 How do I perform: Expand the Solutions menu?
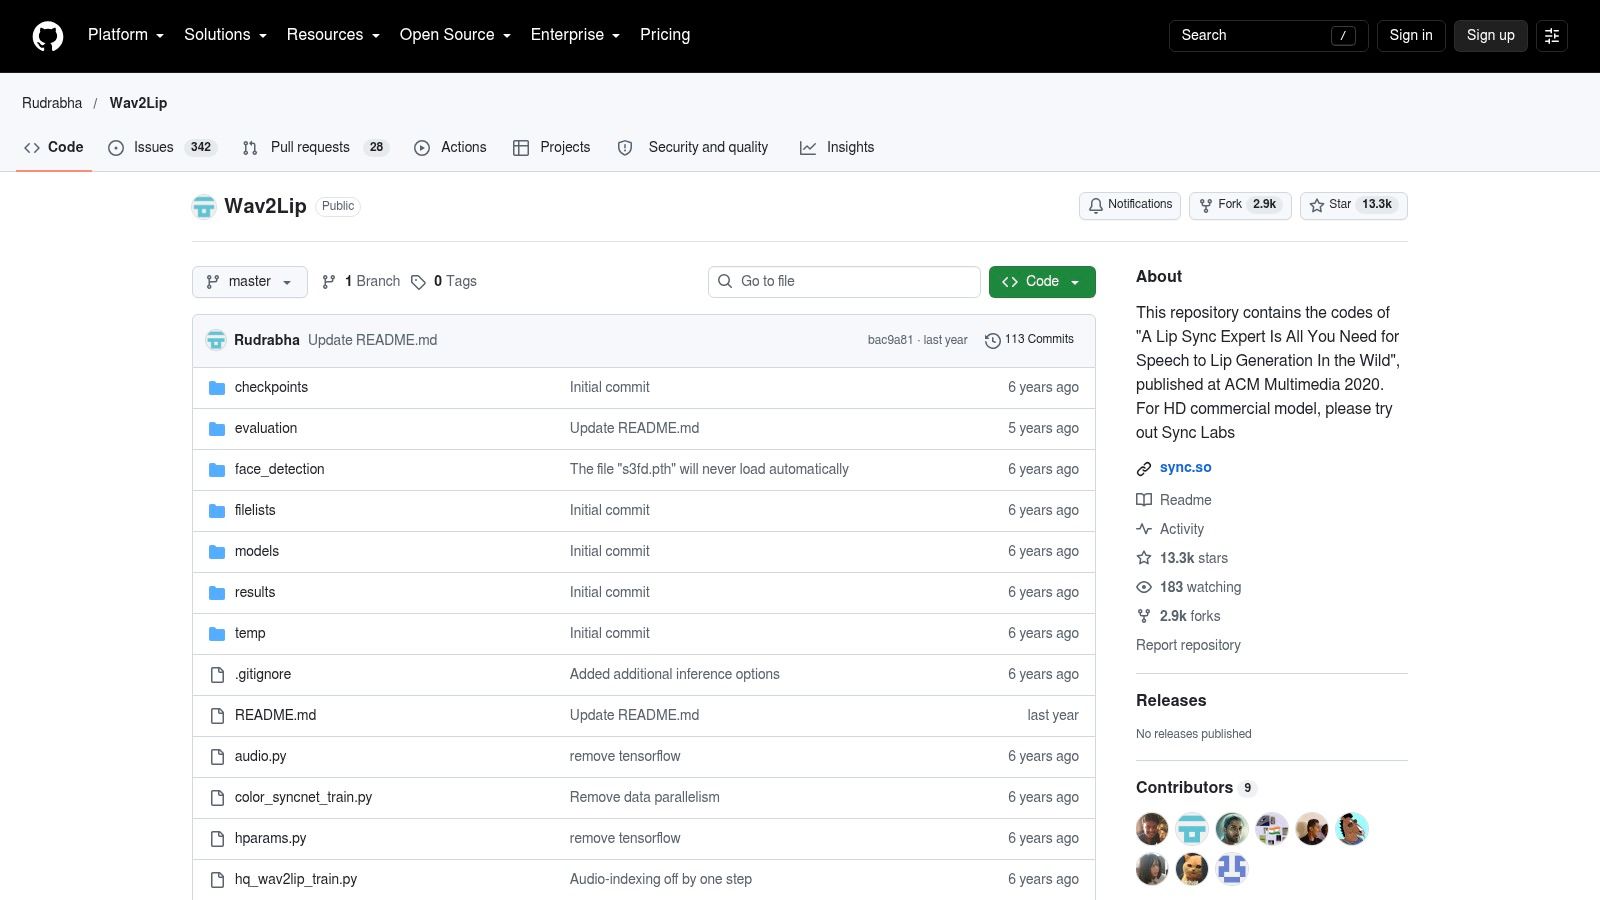click(x=225, y=35)
